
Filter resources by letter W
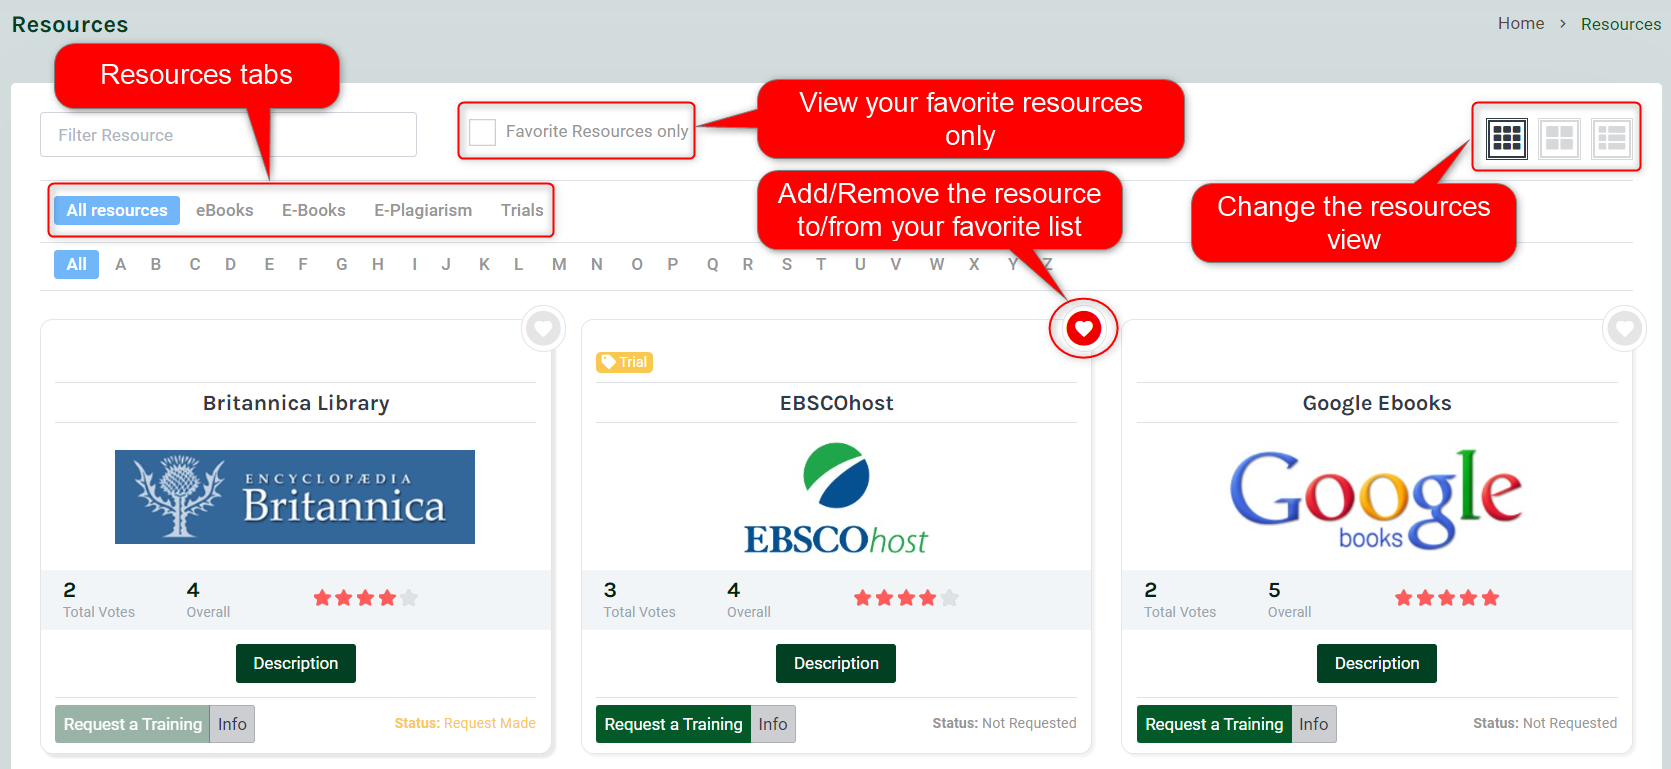point(937,264)
